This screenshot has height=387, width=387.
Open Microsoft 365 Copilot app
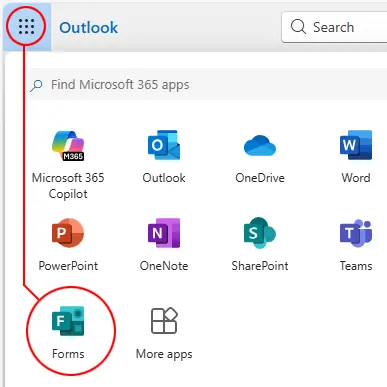pyautogui.click(x=68, y=165)
